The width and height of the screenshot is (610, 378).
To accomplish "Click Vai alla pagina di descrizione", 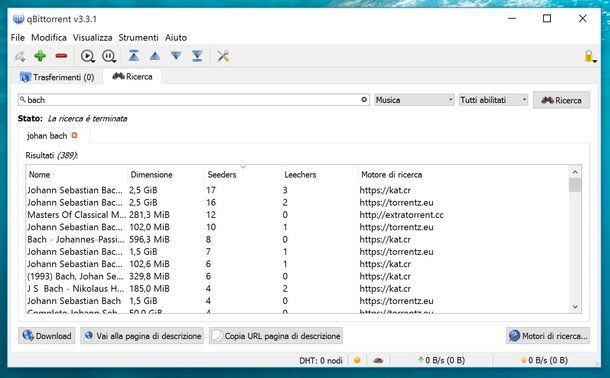I will pyautogui.click(x=142, y=336).
